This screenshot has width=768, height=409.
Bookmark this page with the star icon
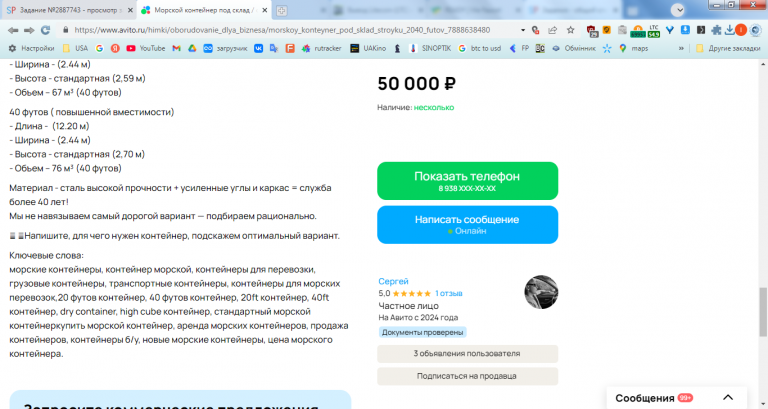coord(571,30)
